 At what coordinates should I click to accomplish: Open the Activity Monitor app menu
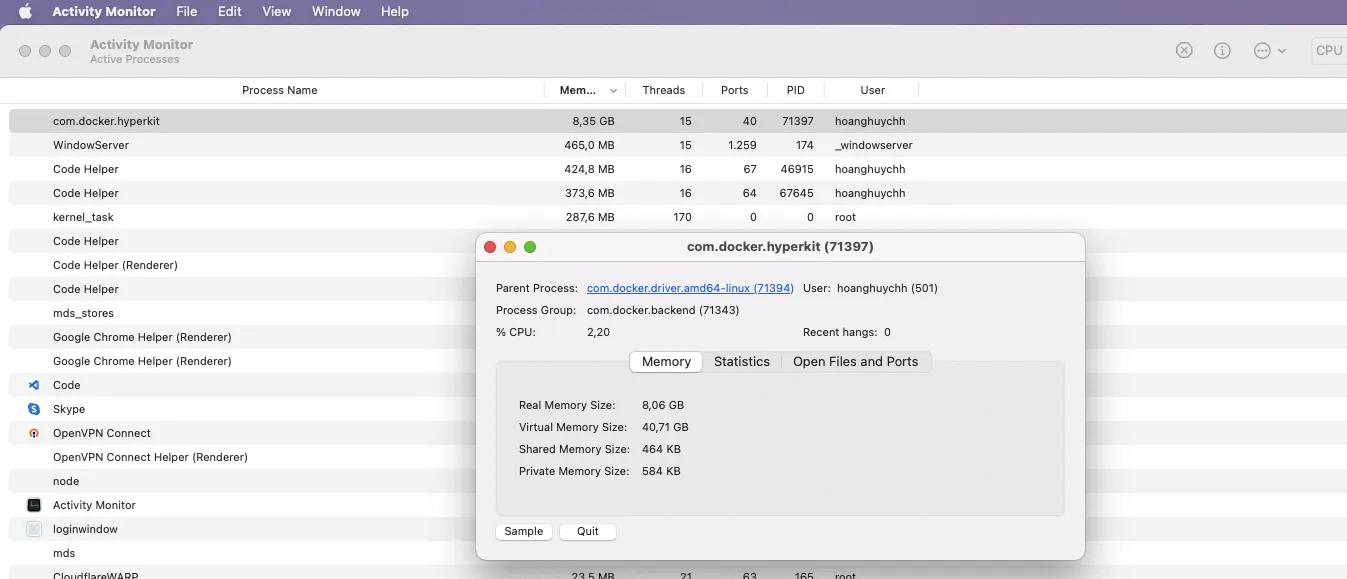coord(104,12)
